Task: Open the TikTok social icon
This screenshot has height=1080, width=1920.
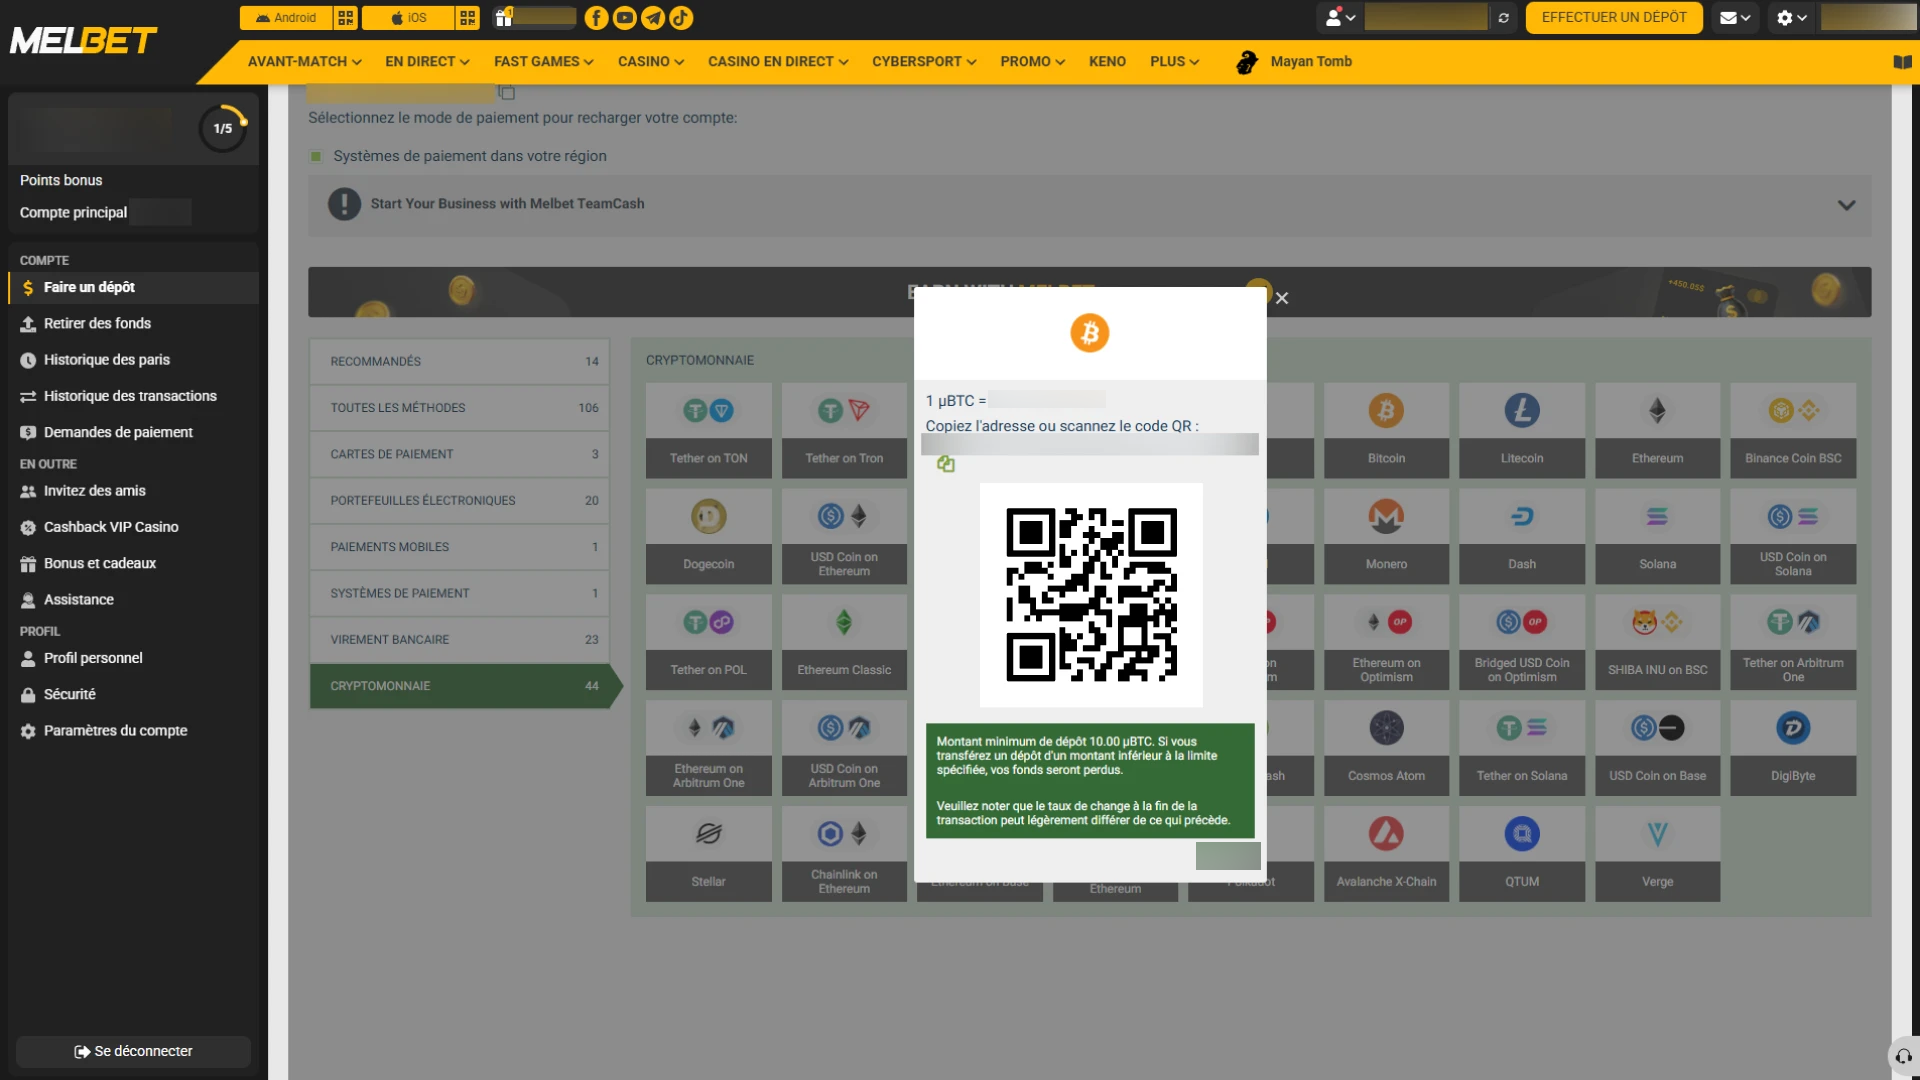Action: (x=681, y=17)
